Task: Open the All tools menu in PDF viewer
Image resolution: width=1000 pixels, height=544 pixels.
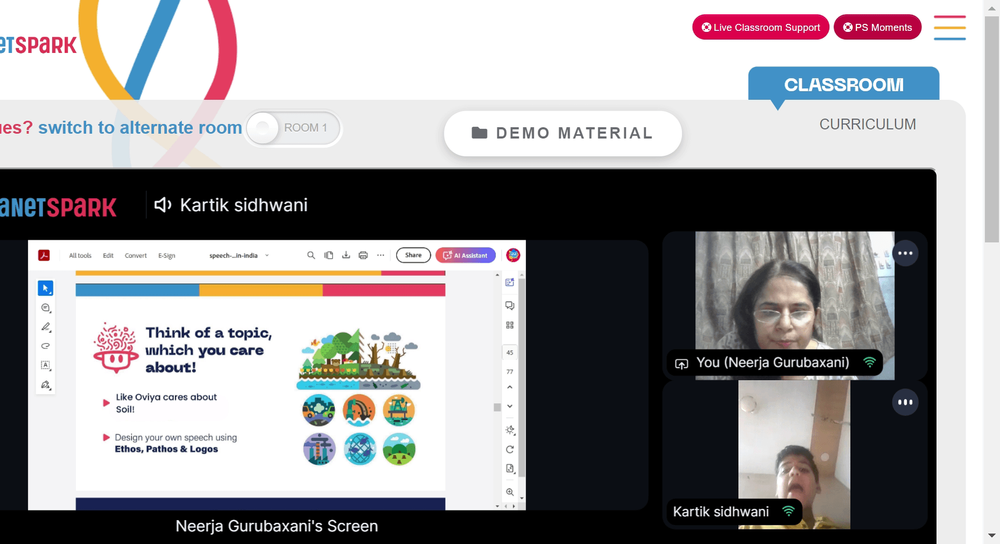Action: [x=80, y=255]
